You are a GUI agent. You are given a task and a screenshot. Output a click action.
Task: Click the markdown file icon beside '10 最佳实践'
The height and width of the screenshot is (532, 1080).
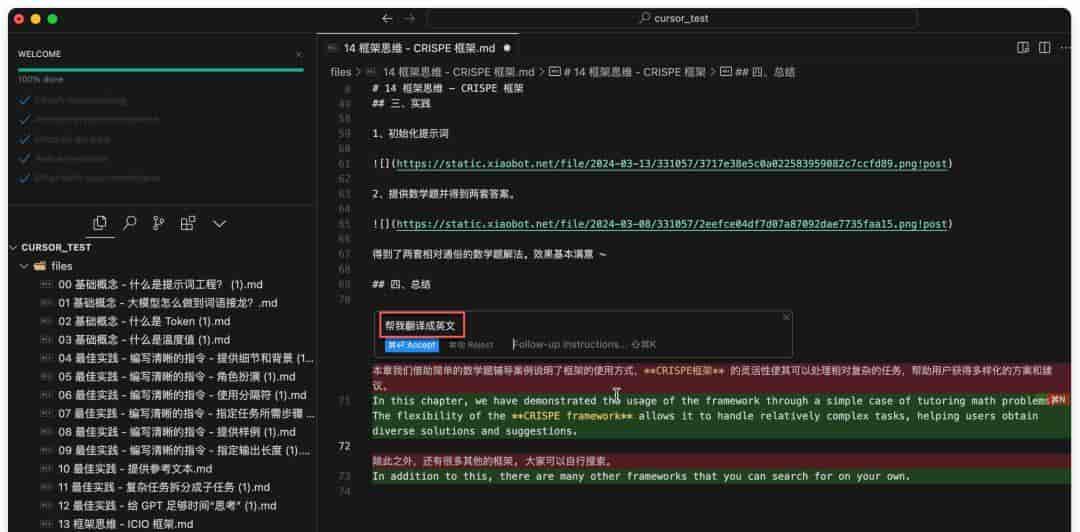point(47,469)
